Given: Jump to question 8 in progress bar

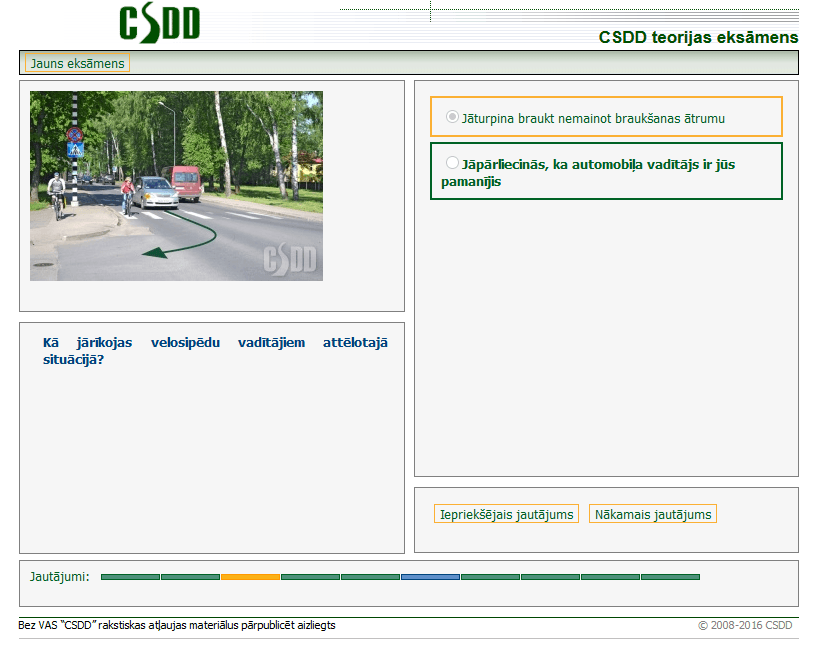Looking at the screenshot, I should coord(550,577).
